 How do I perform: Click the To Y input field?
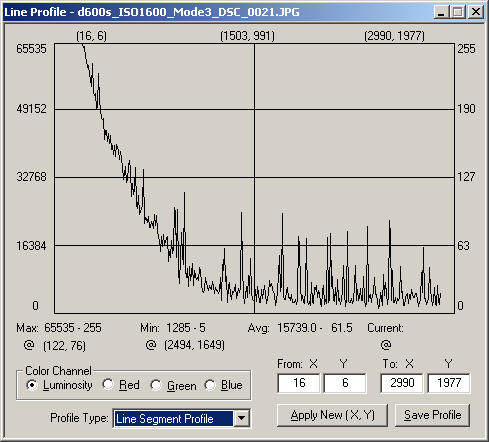coord(449,383)
